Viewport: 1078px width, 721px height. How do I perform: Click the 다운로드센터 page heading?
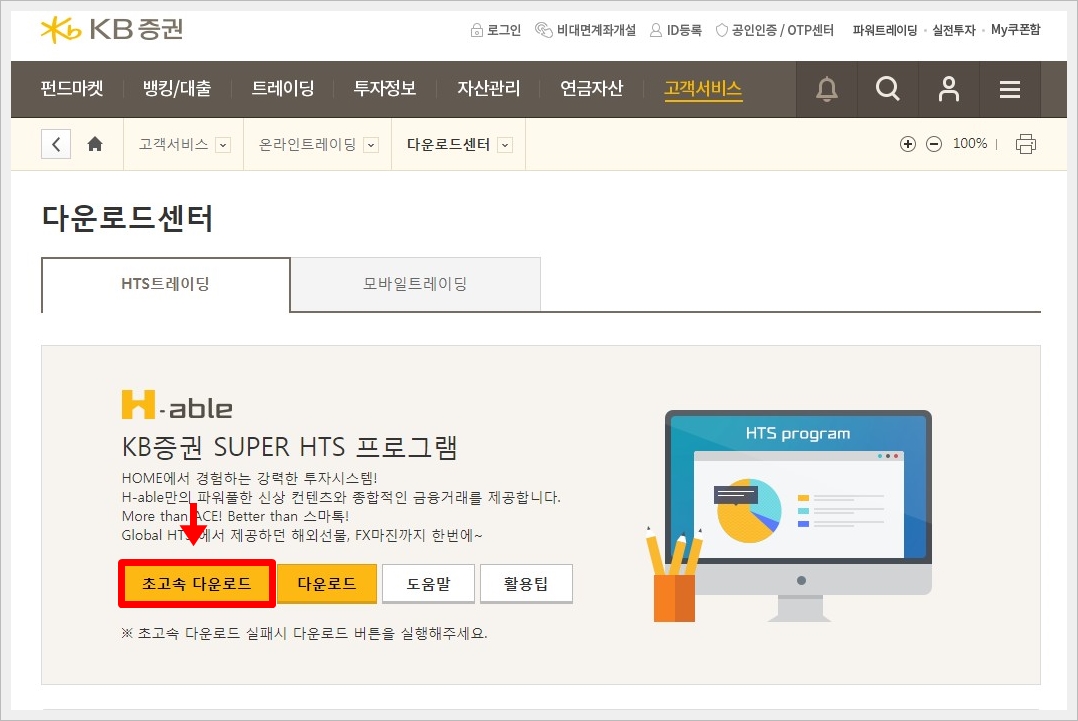click(128, 219)
